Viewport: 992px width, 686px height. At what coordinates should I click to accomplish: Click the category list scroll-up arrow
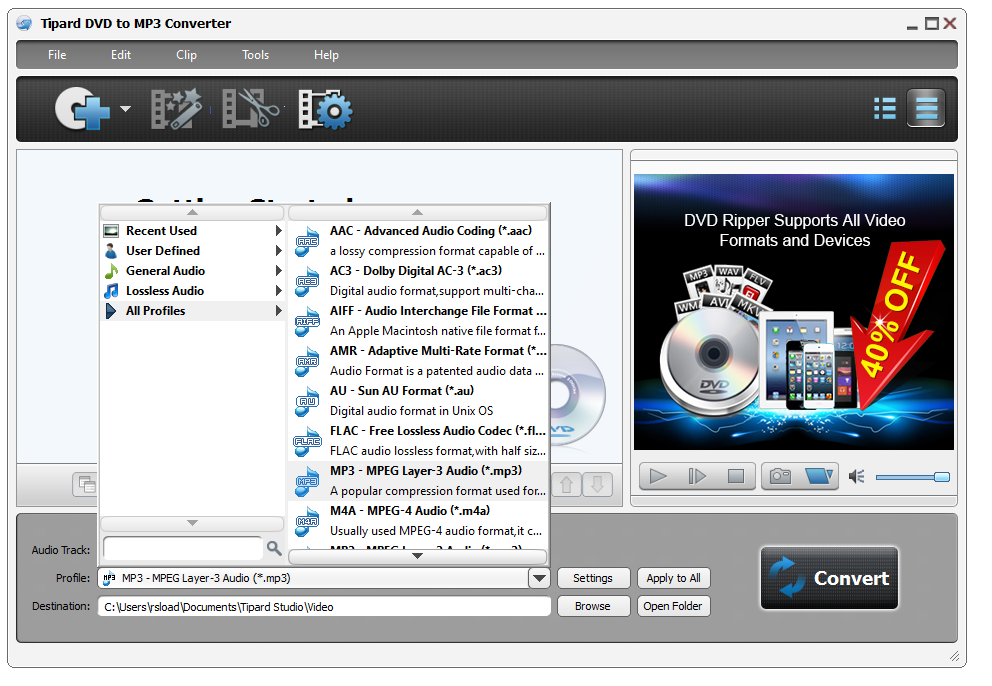pyautogui.click(x=192, y=213)
